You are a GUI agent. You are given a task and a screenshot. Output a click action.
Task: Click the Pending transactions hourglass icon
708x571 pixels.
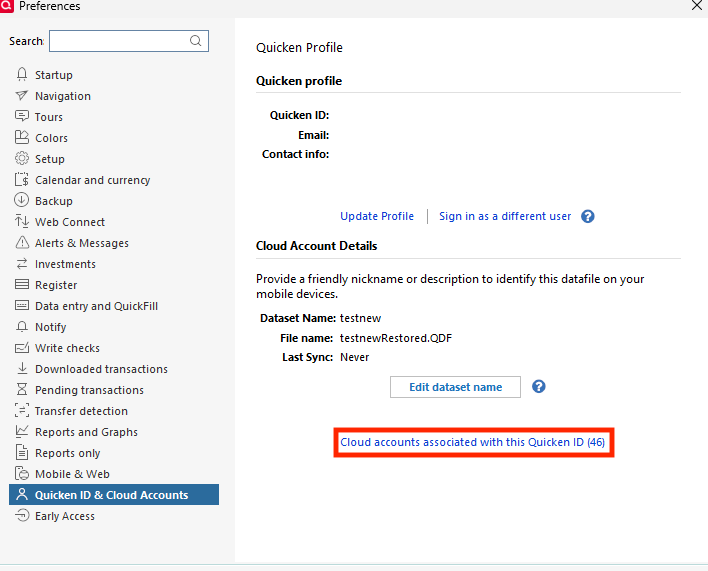22,390
